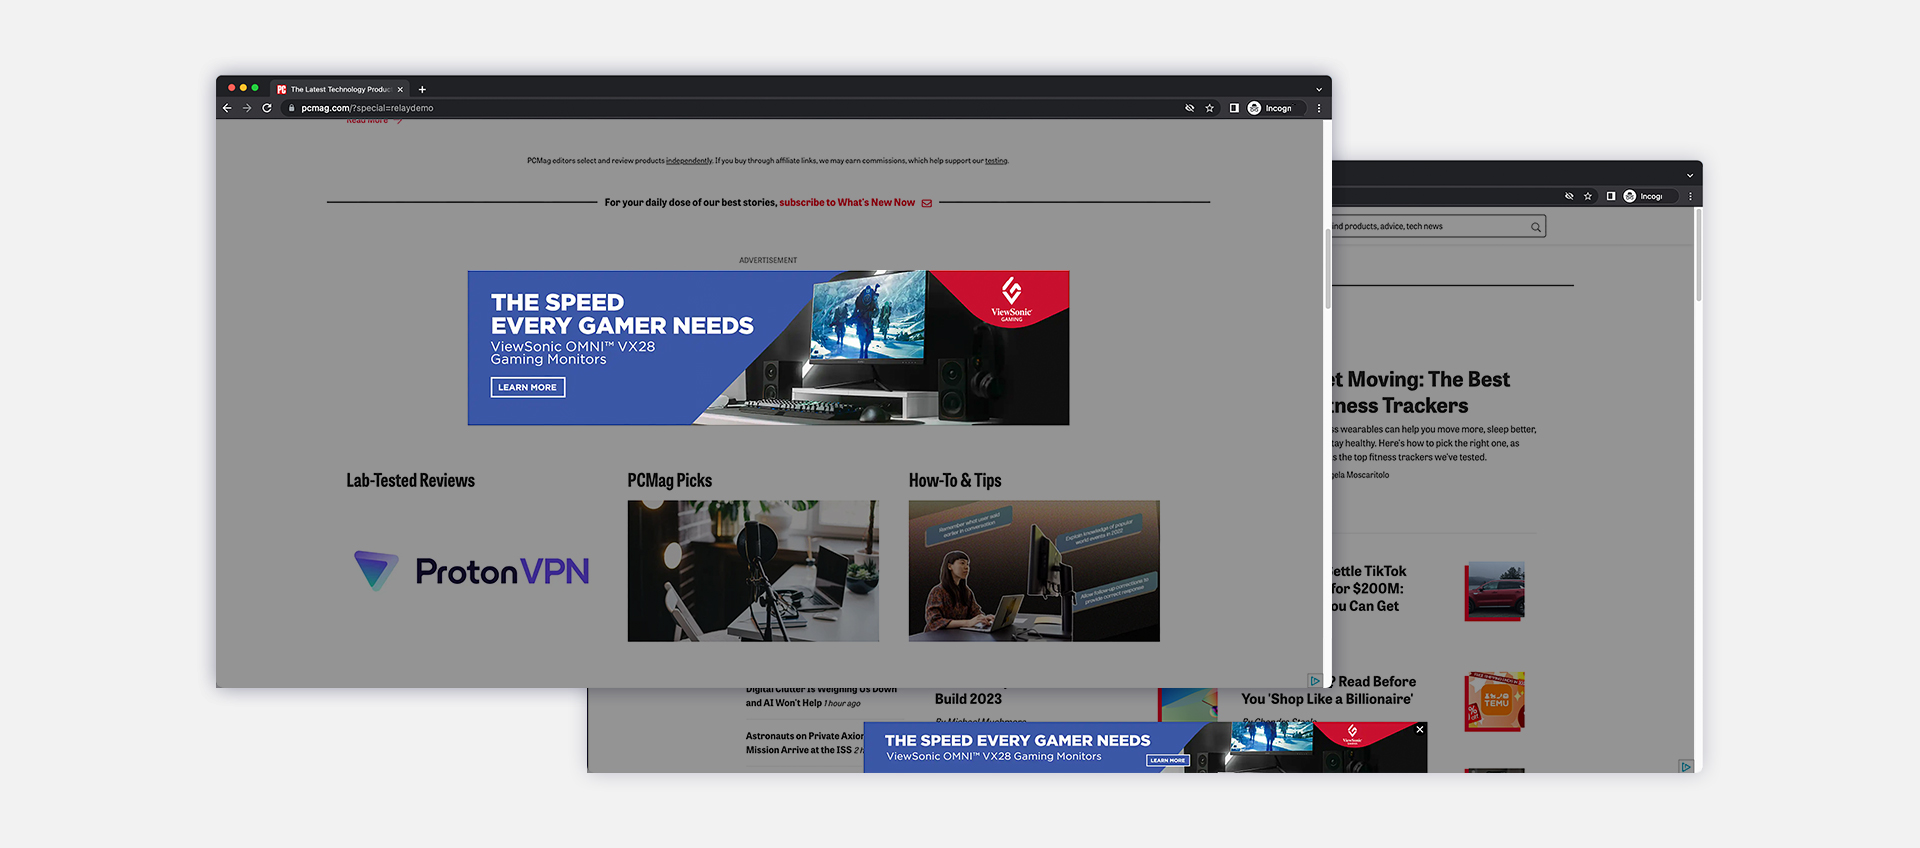Image resolution: width=1920 pixels, height=848 pixels.
Task: Toggle side panel icon in front window
Action: click(1234, 108)
